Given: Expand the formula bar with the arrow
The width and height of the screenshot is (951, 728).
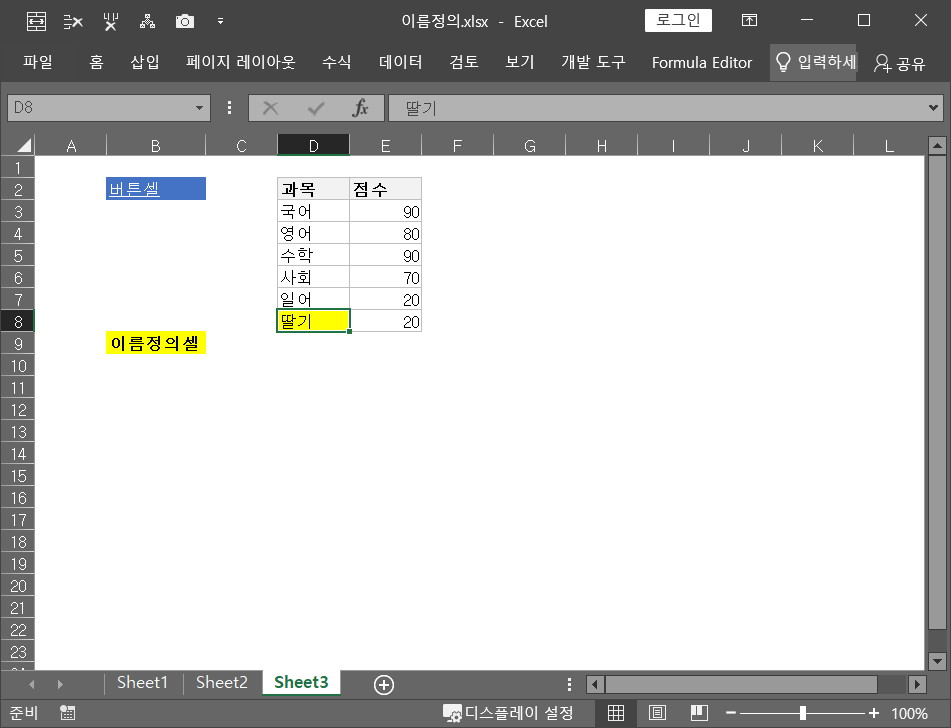Looking at the screenshot, I should [x=933, y=108].
